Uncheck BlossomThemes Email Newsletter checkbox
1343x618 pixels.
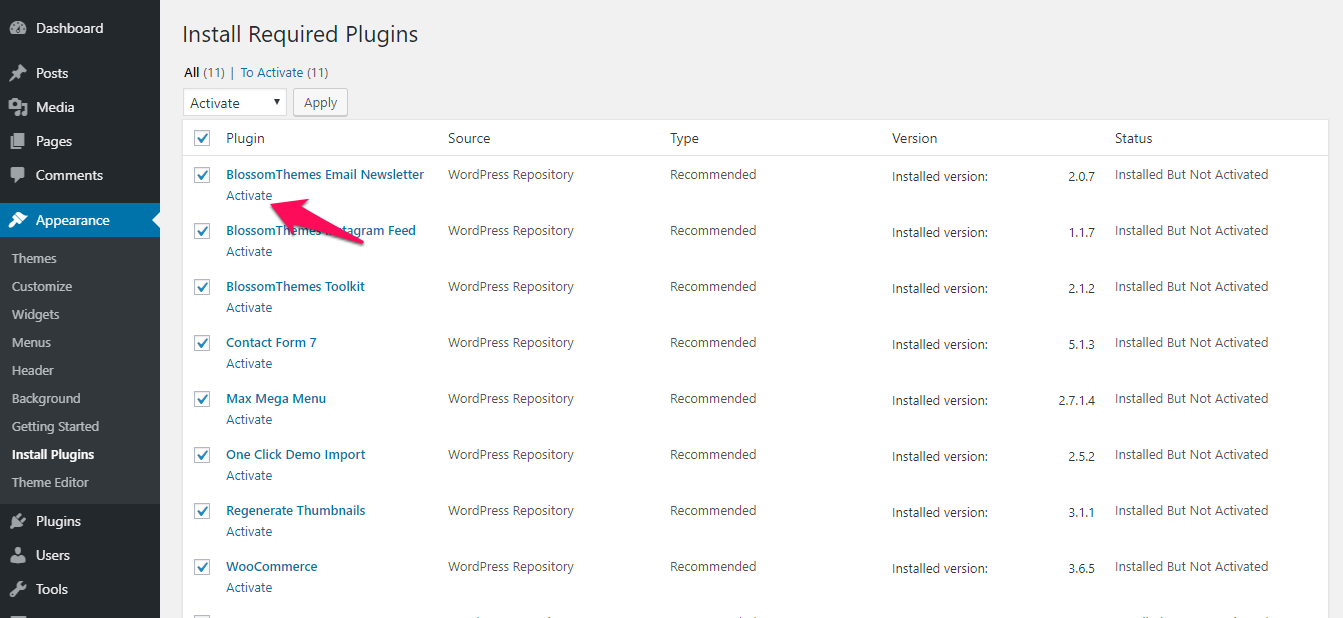[x=202, y=175]
